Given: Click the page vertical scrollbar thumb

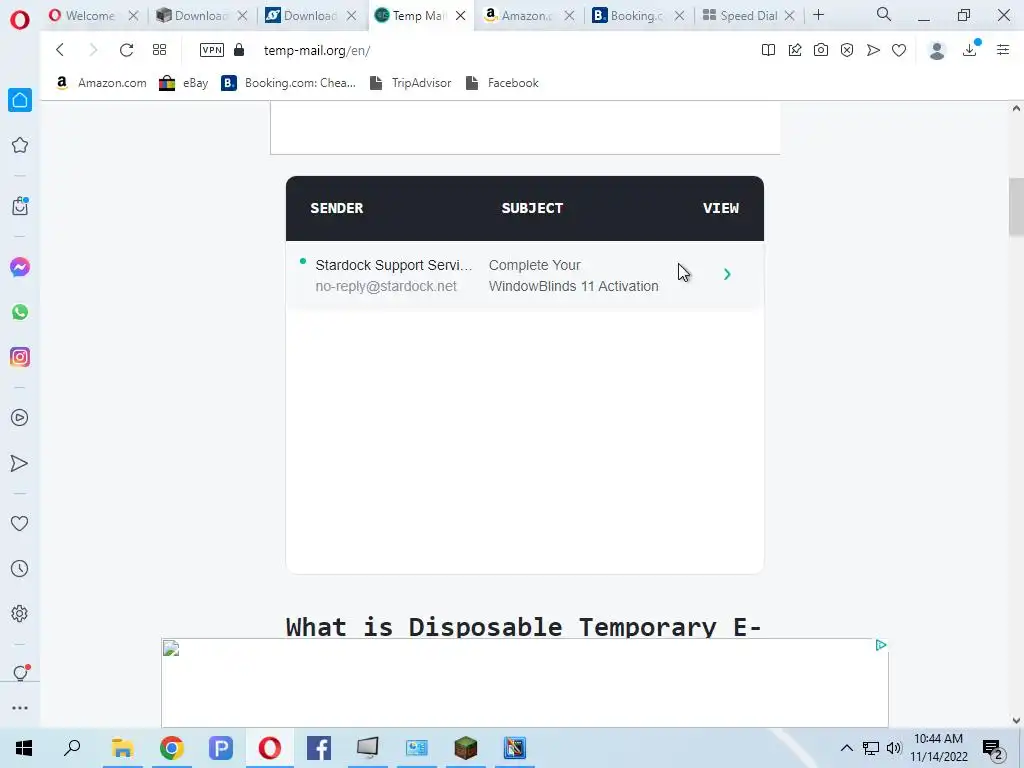Looking at the screenshot, I should click(1016, 206).
